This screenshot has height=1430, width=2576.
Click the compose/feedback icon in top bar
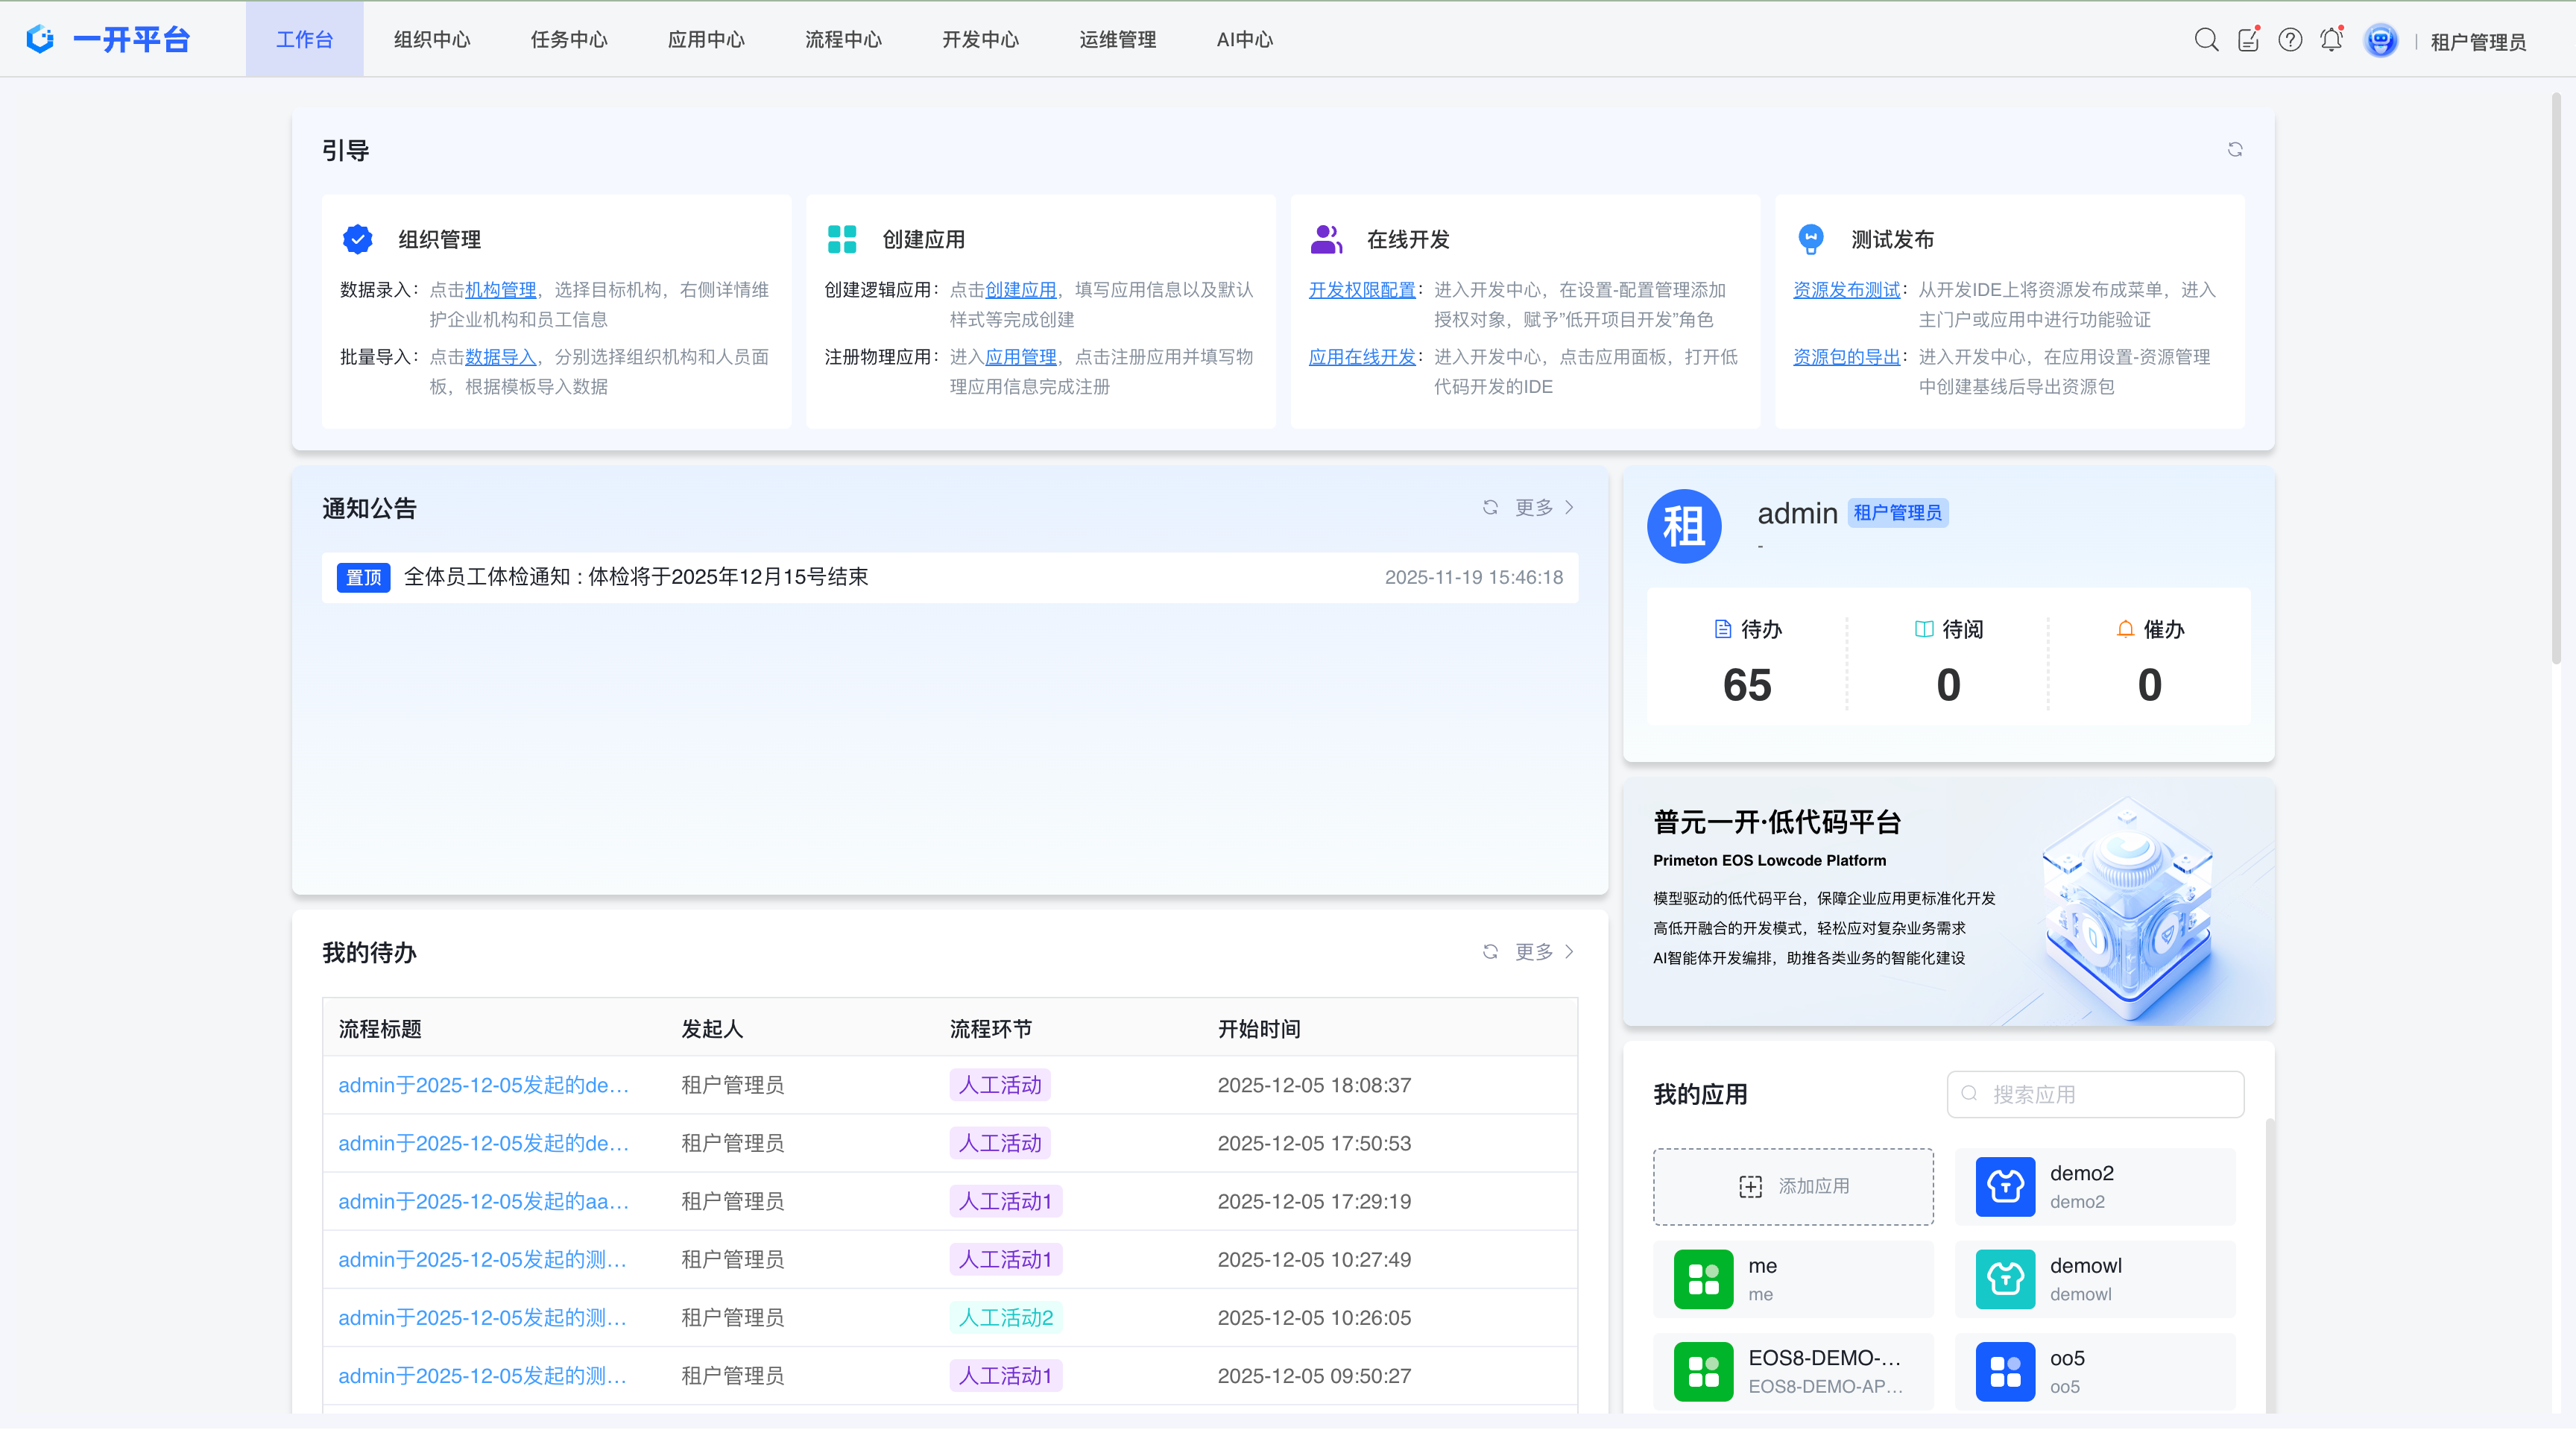[x=2248, y=39]
